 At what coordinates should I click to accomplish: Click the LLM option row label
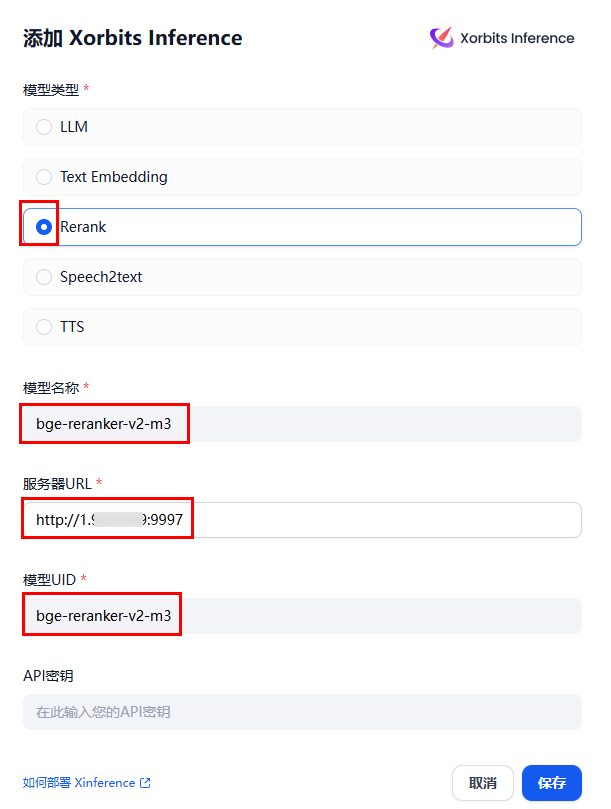pyautogui.click(x=74, y=127)
